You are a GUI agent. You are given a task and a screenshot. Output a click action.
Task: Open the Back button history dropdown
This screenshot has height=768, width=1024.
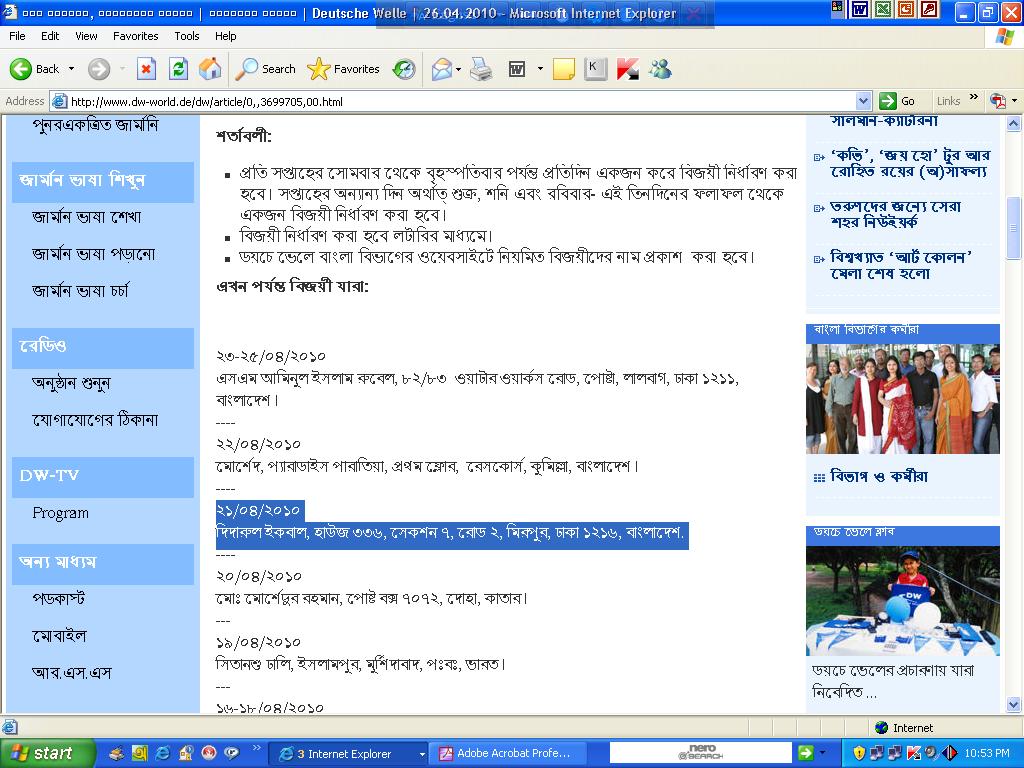[x=71, y=69]
